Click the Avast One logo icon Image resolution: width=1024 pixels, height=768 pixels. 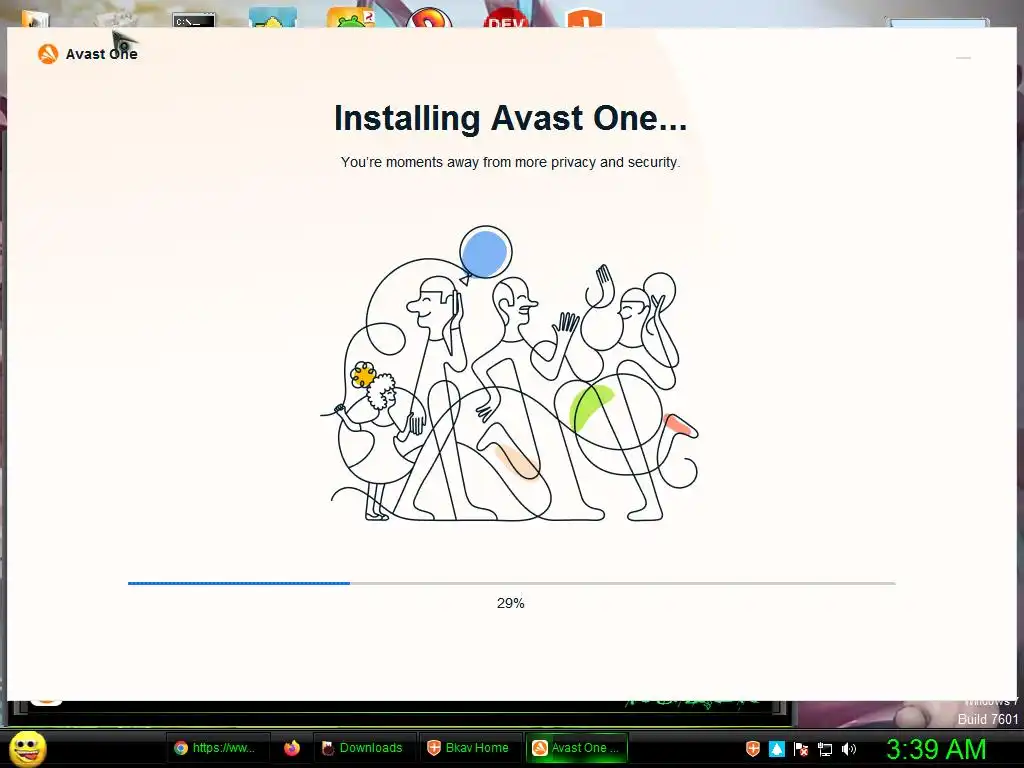pos(48,54)
